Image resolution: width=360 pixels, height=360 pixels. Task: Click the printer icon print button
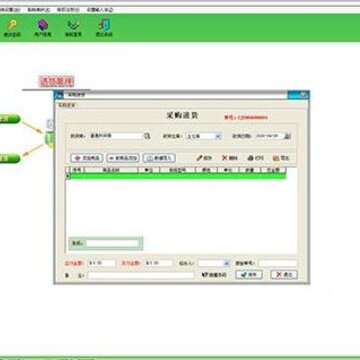(256, 158)
